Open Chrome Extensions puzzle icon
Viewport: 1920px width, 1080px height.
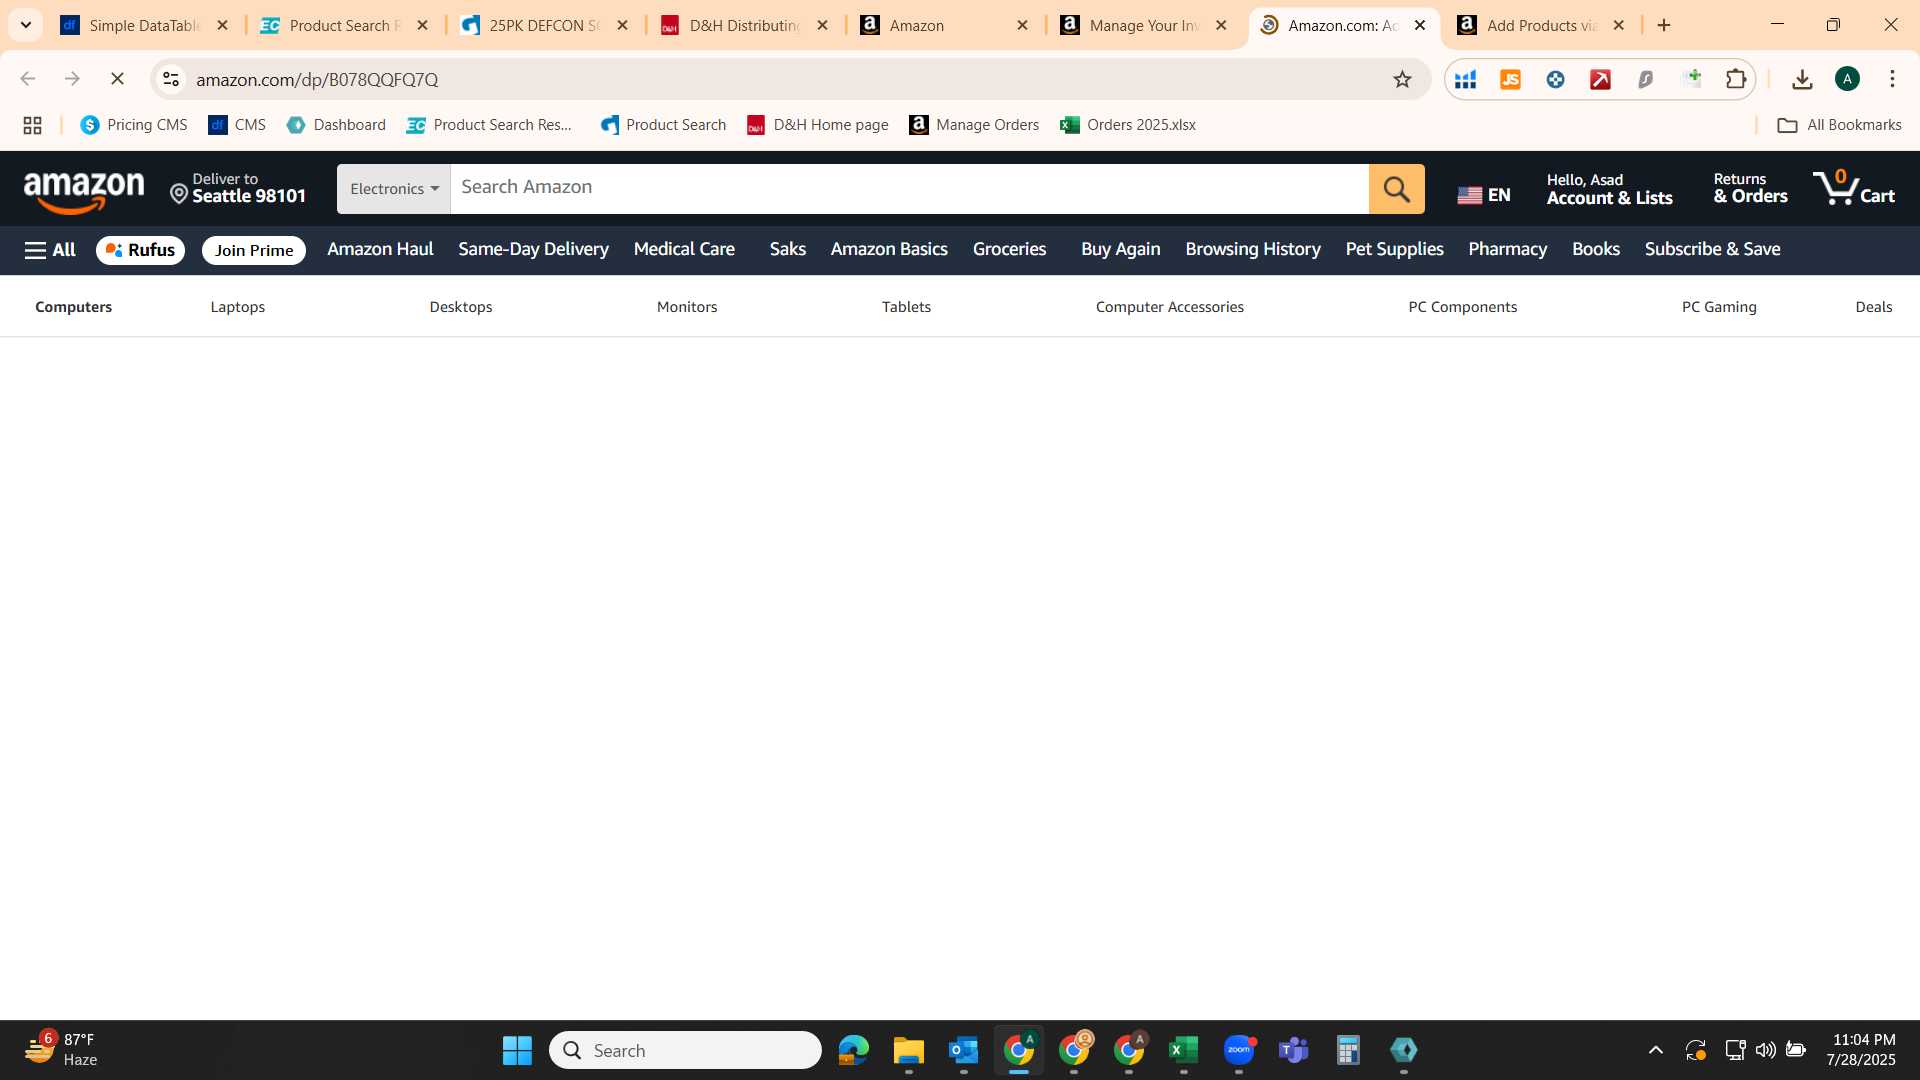tap(1736, 79)
